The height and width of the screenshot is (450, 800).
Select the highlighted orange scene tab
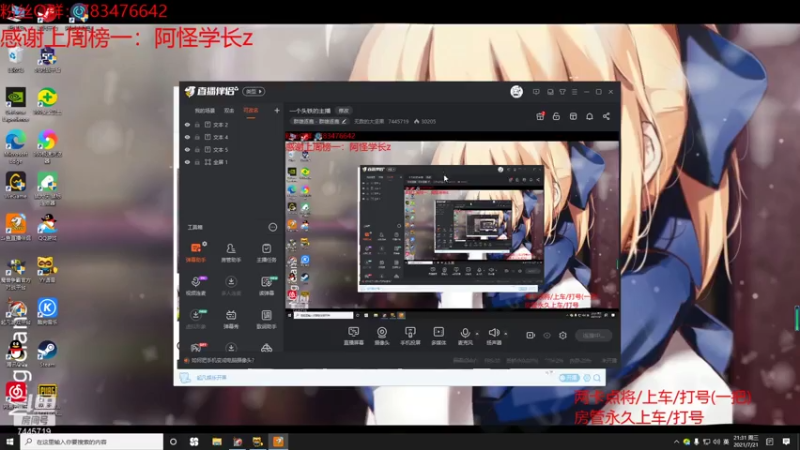pos(251,110)
